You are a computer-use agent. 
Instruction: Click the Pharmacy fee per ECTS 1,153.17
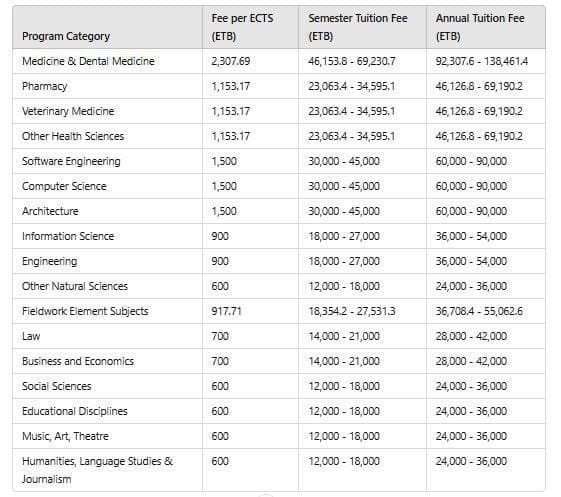(x=230, y=86)
